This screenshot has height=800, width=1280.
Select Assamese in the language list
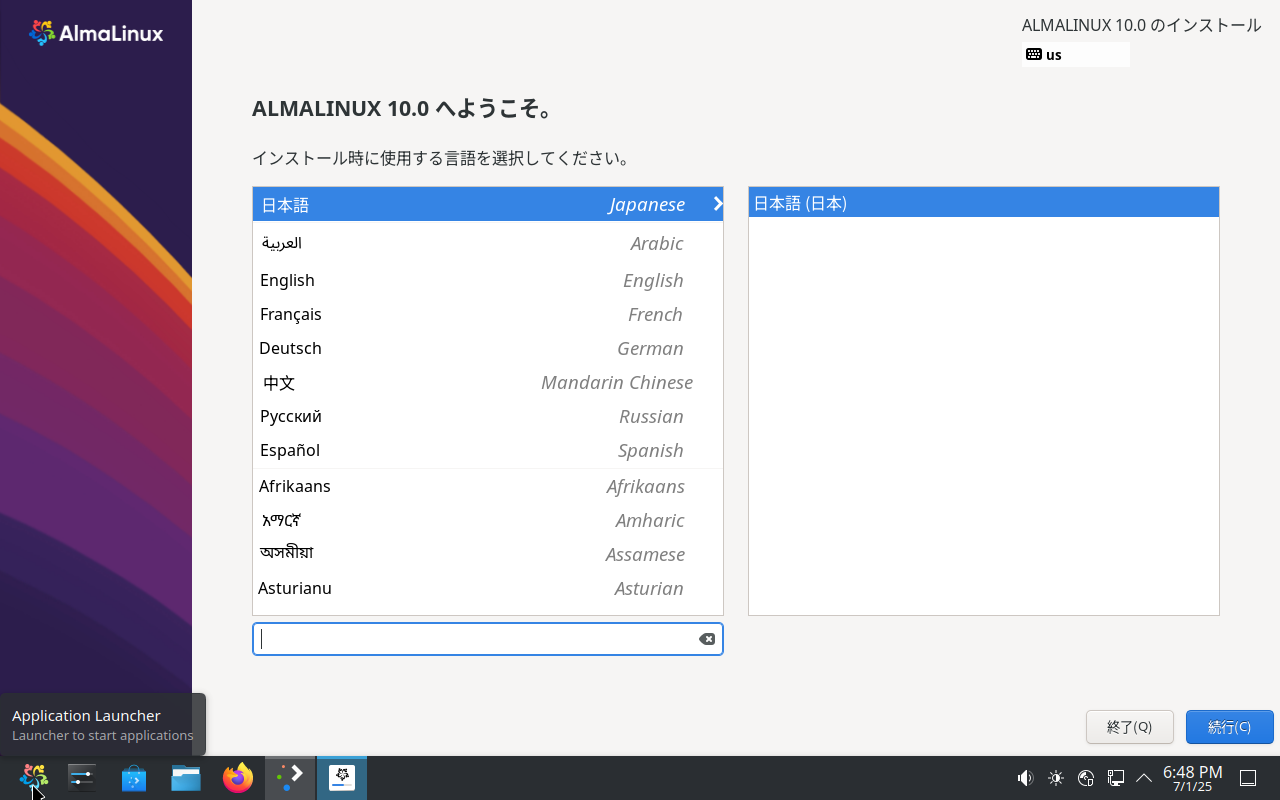[x=488, y=554]
